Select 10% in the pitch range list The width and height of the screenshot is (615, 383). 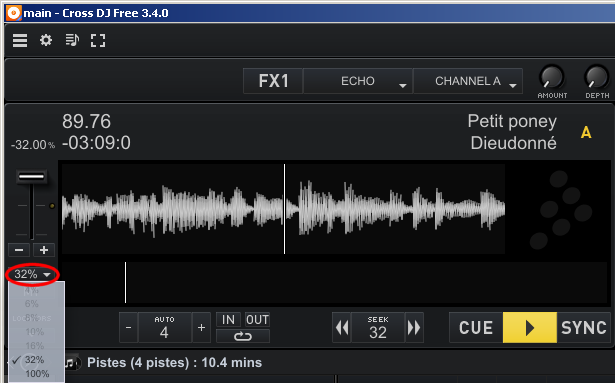coord(35,332)
